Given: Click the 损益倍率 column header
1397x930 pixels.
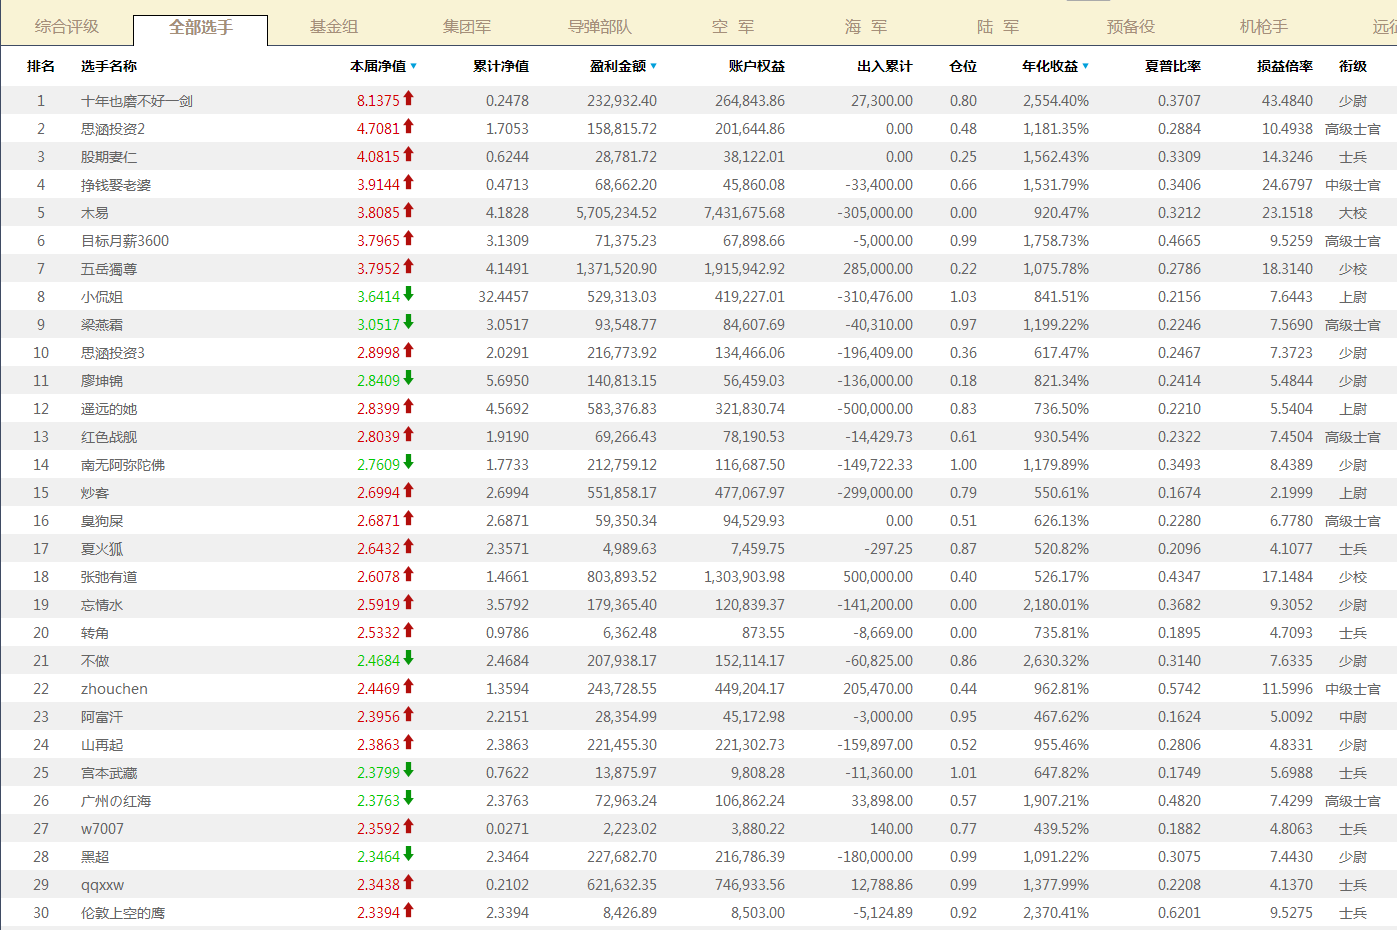Looking at the screenshot, I should 1285,66.
